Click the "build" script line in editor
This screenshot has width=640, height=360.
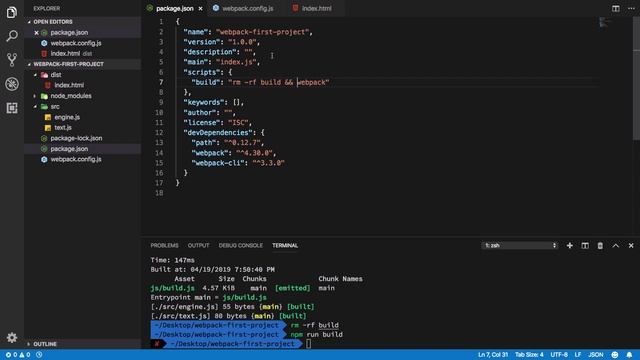tap(260, 82)
